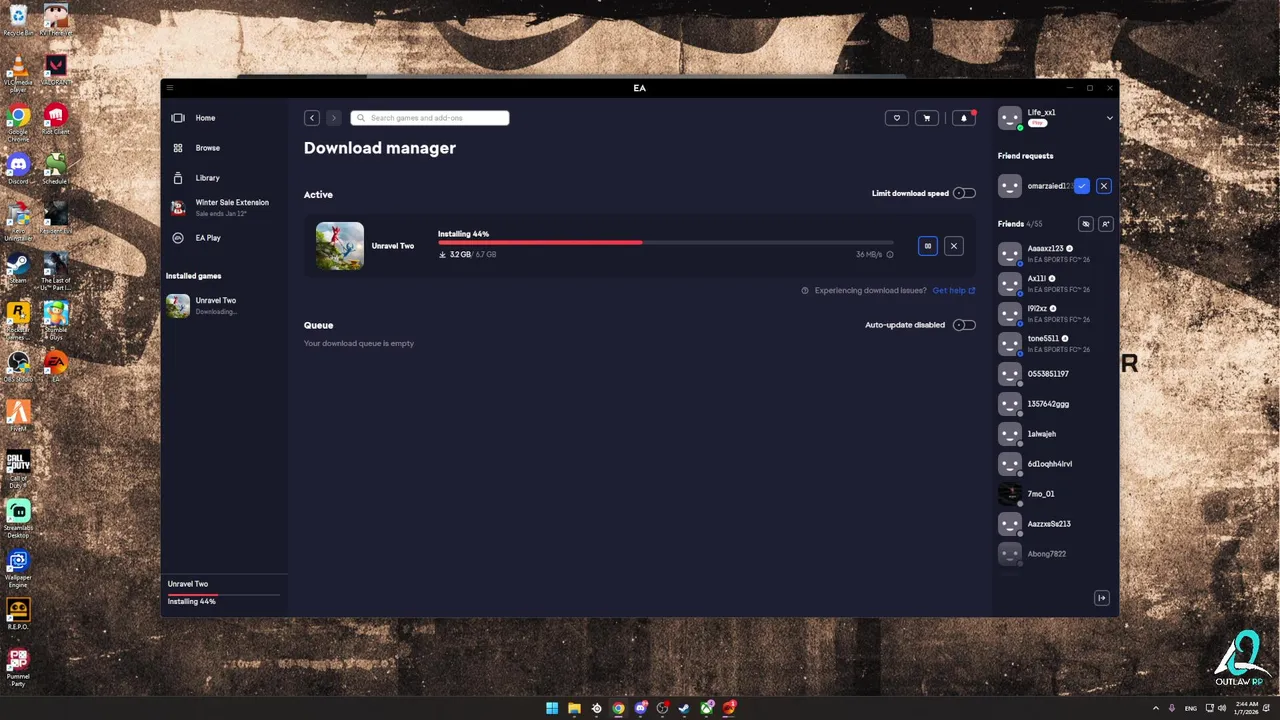Open Pummel Party desktop shortcut
Screen dimensions: 1280x720
18,667
